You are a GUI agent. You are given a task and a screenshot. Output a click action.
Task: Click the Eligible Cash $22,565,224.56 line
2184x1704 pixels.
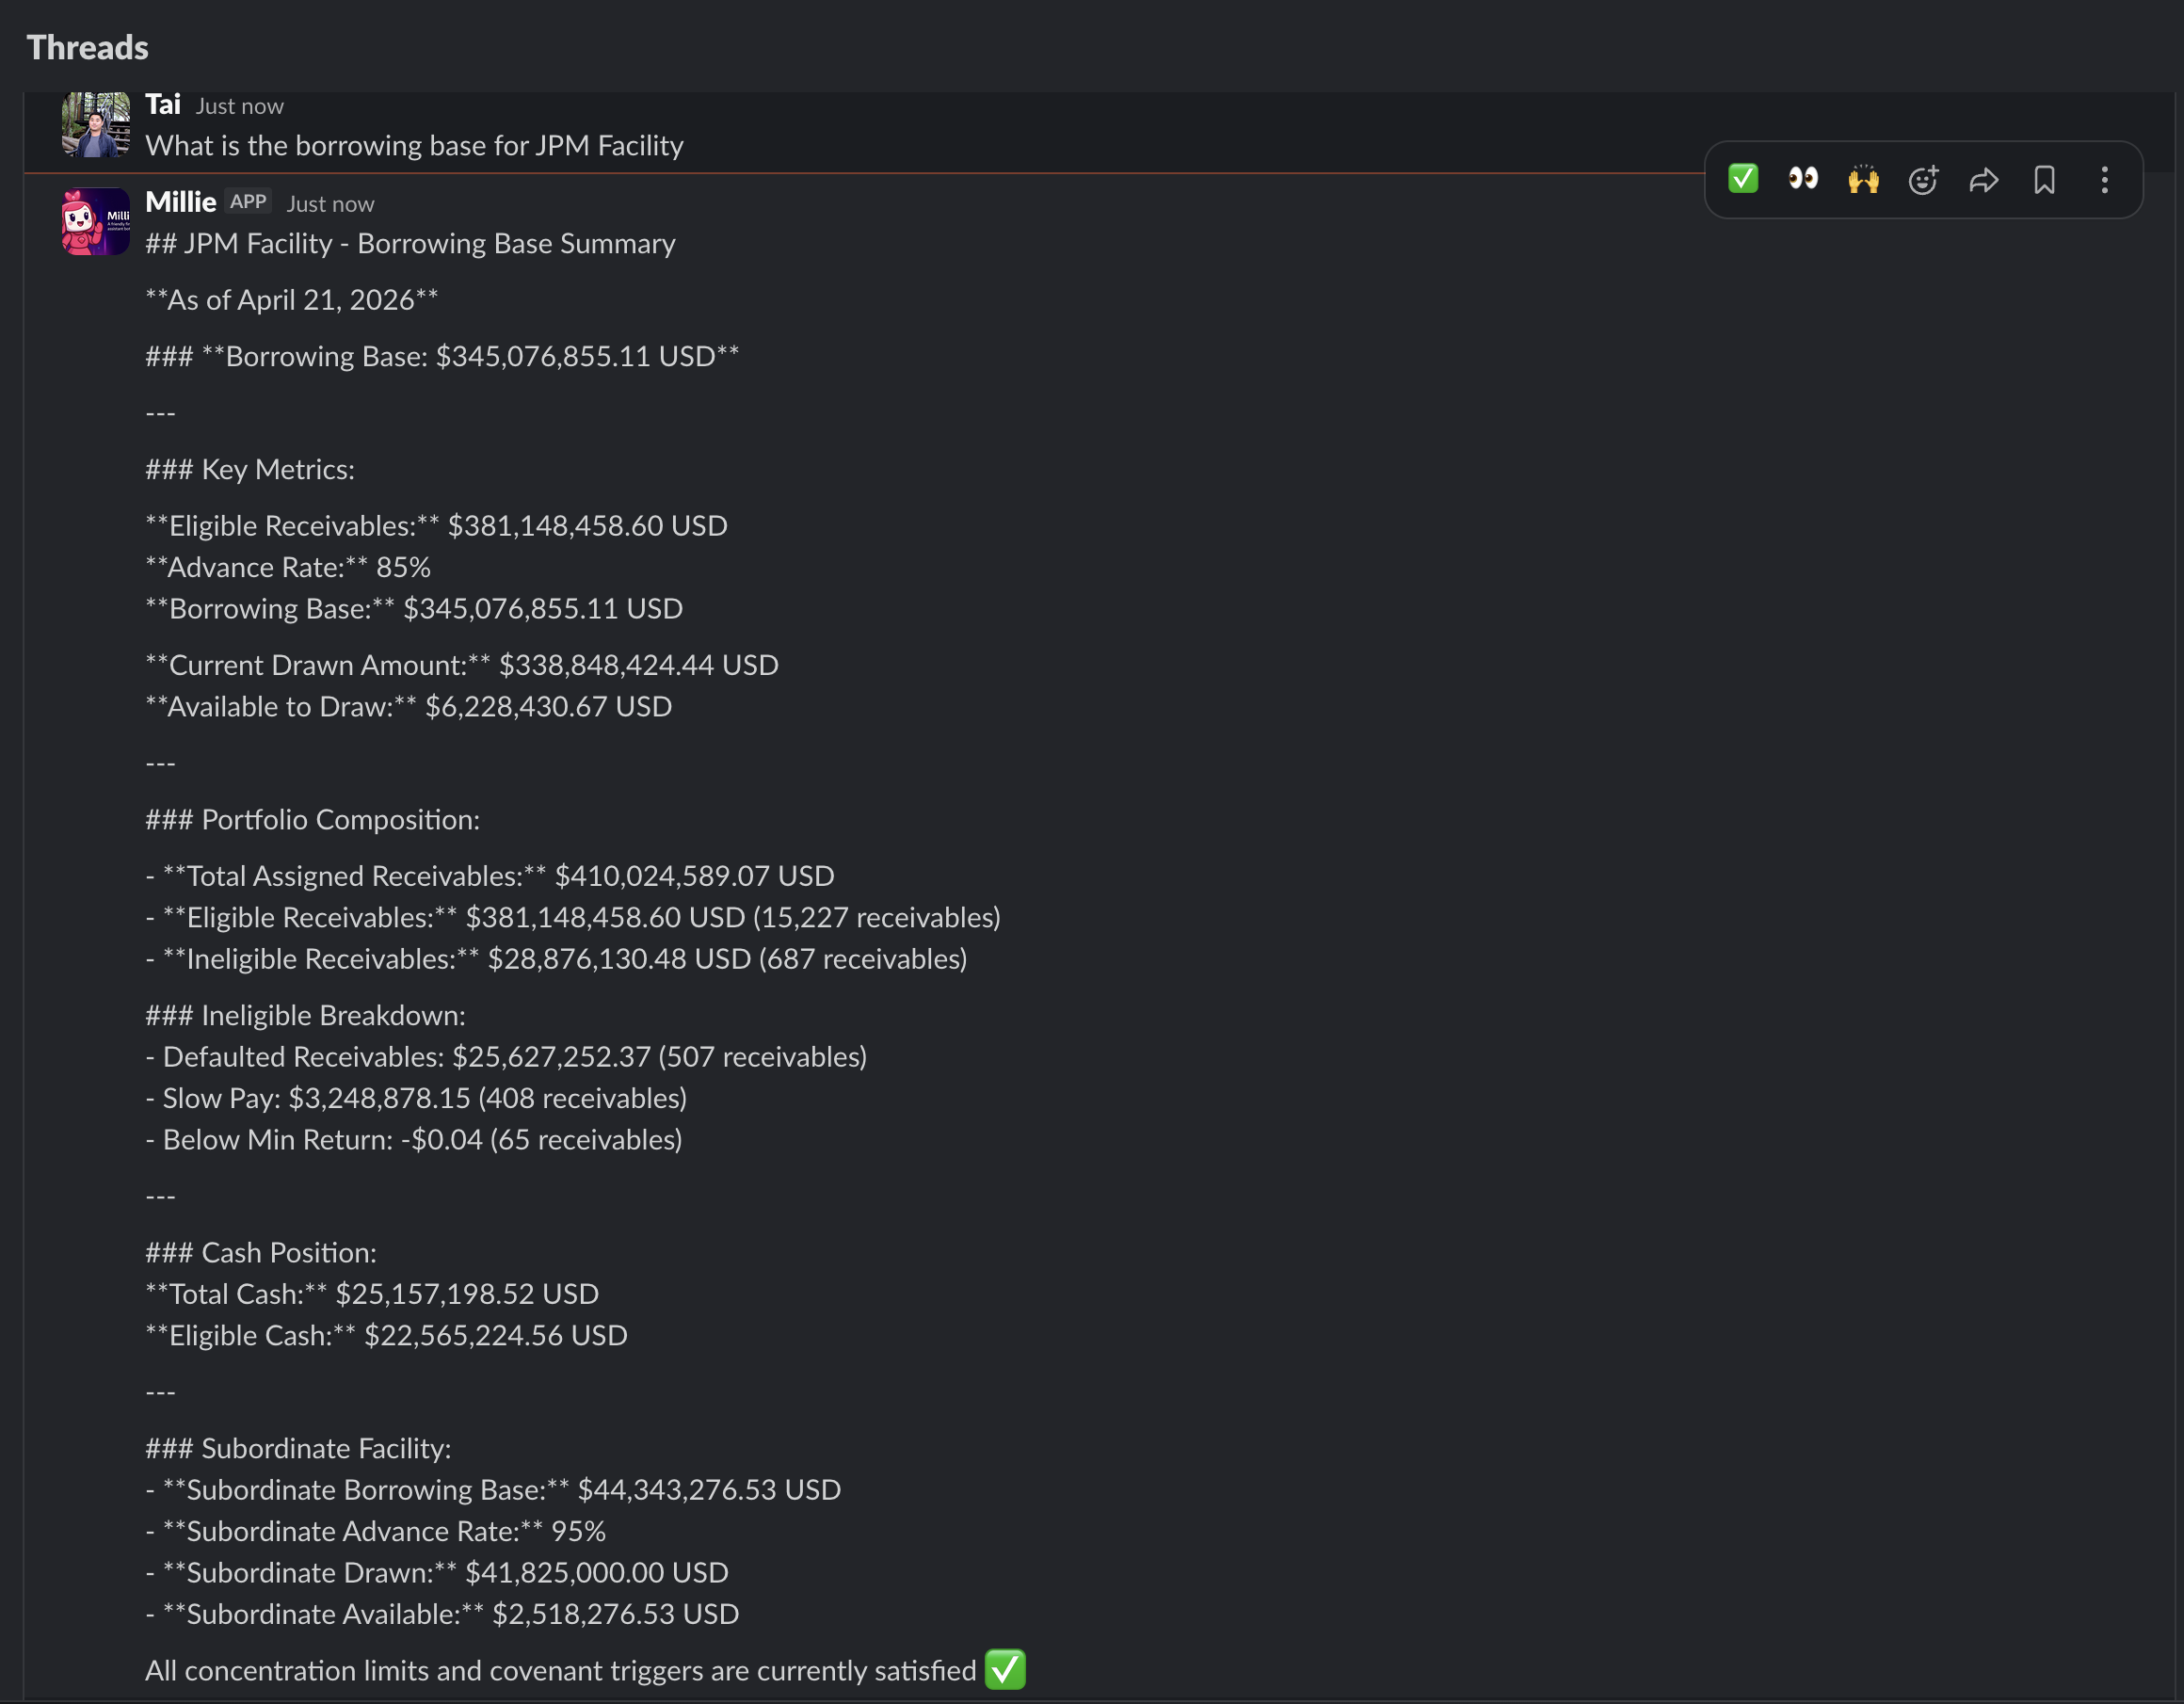tap(387, 1336)
